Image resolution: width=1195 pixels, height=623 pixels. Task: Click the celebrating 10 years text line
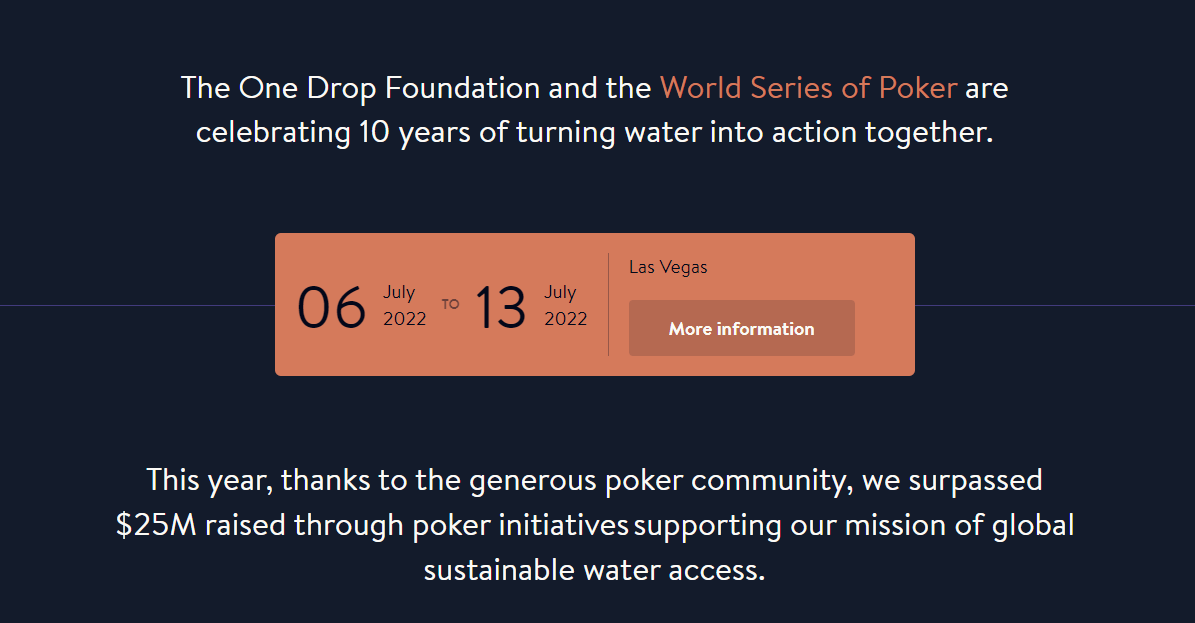(594, 133)
